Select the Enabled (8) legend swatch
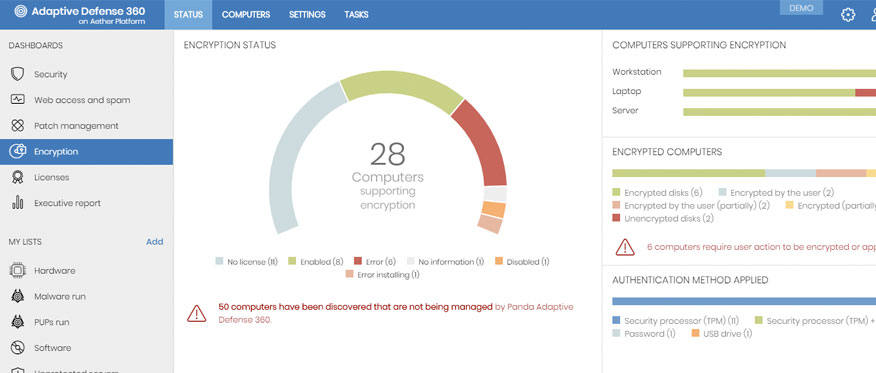Screen dimensions: 876x373 point(292,261)
